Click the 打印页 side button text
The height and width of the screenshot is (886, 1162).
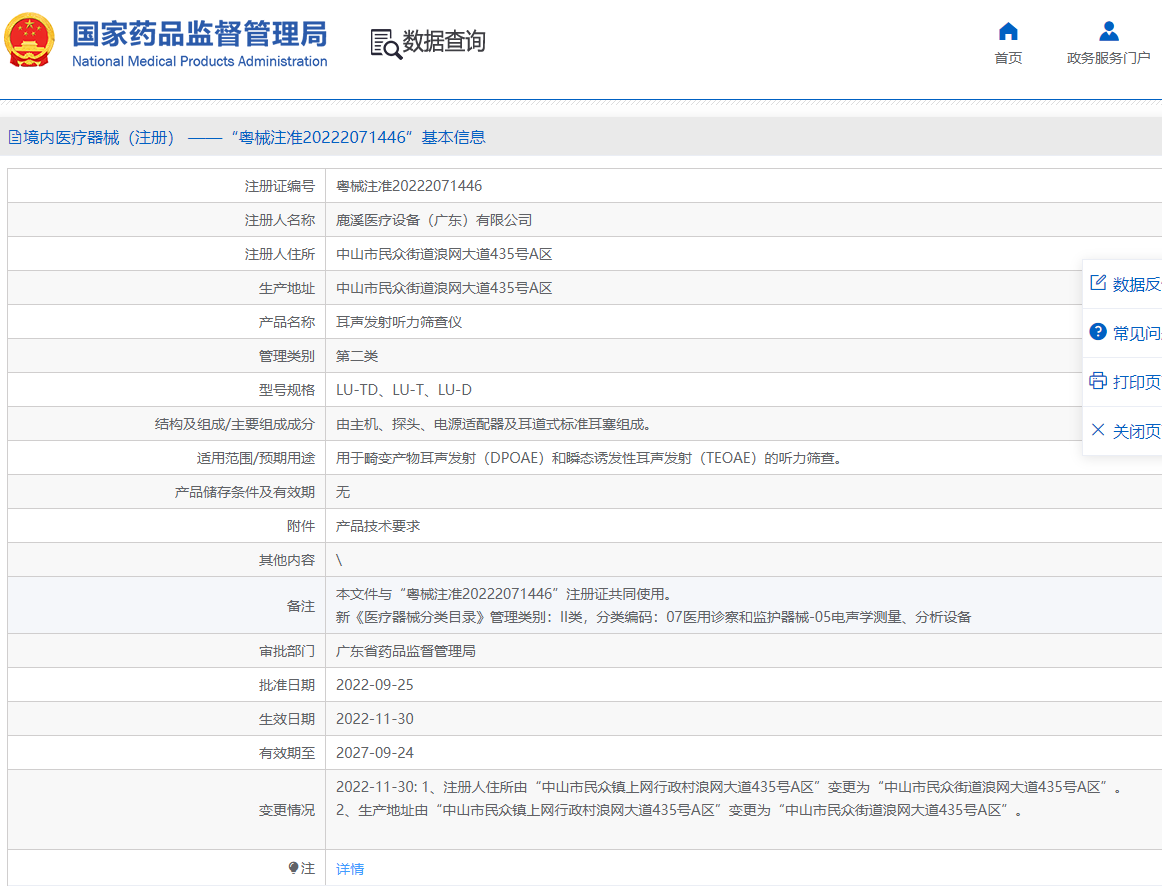[1137, 382]
